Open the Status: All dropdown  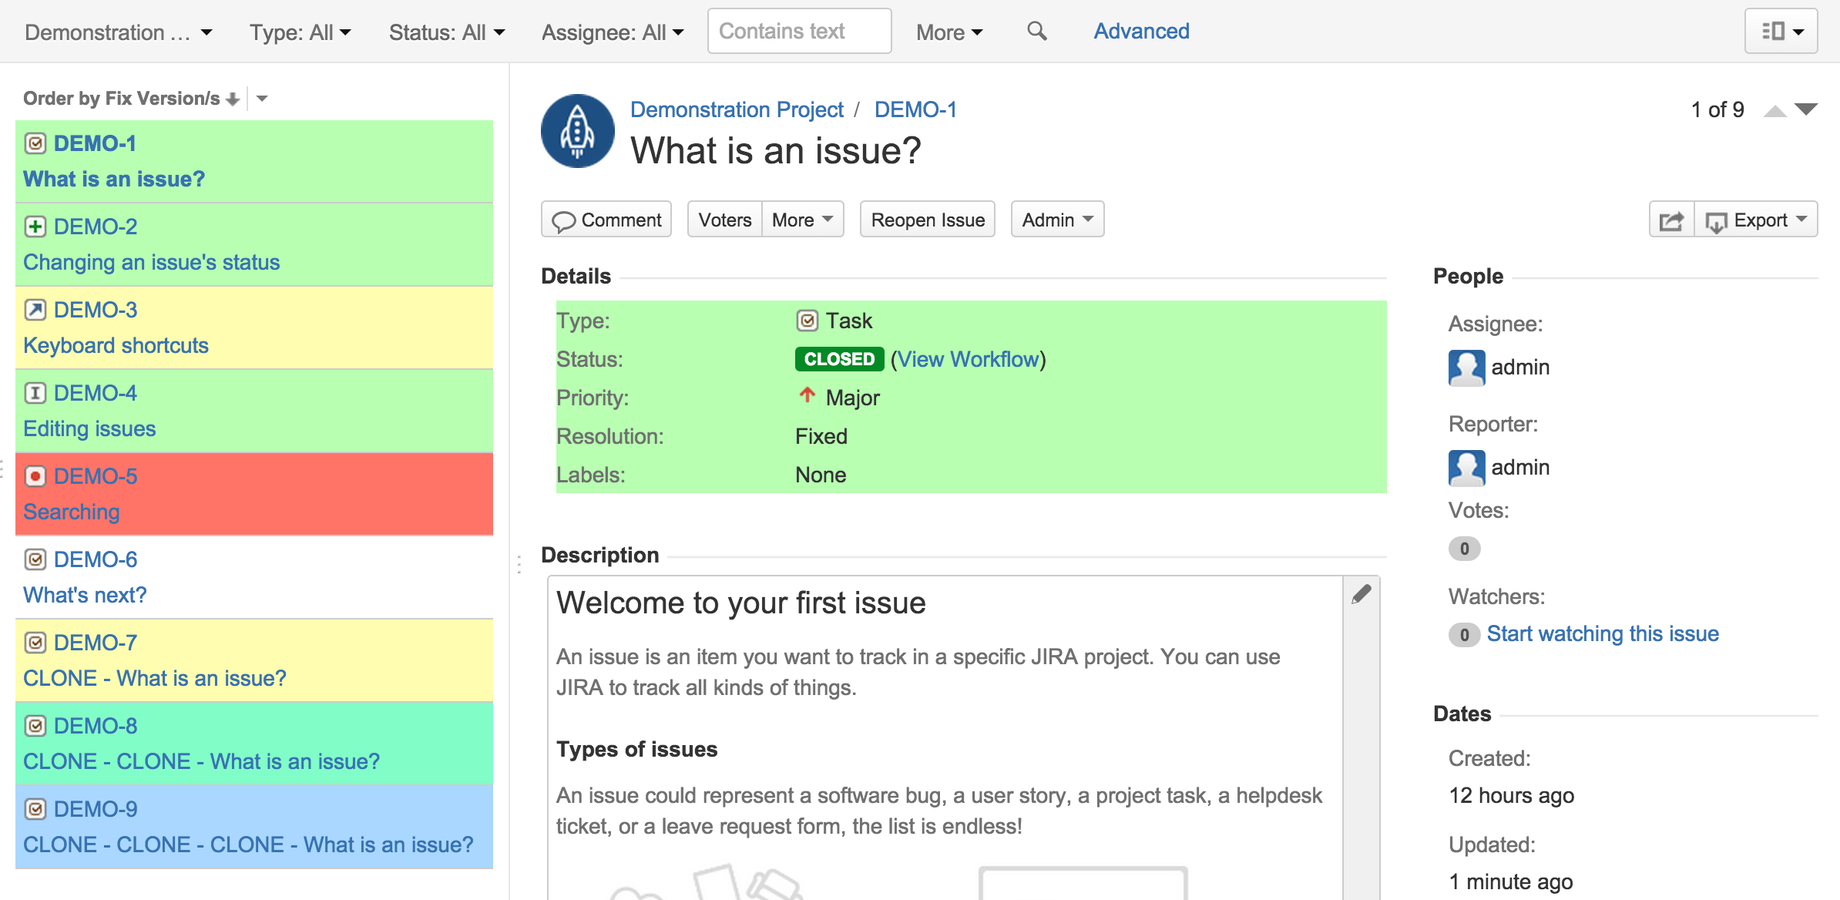pos(446,32)
